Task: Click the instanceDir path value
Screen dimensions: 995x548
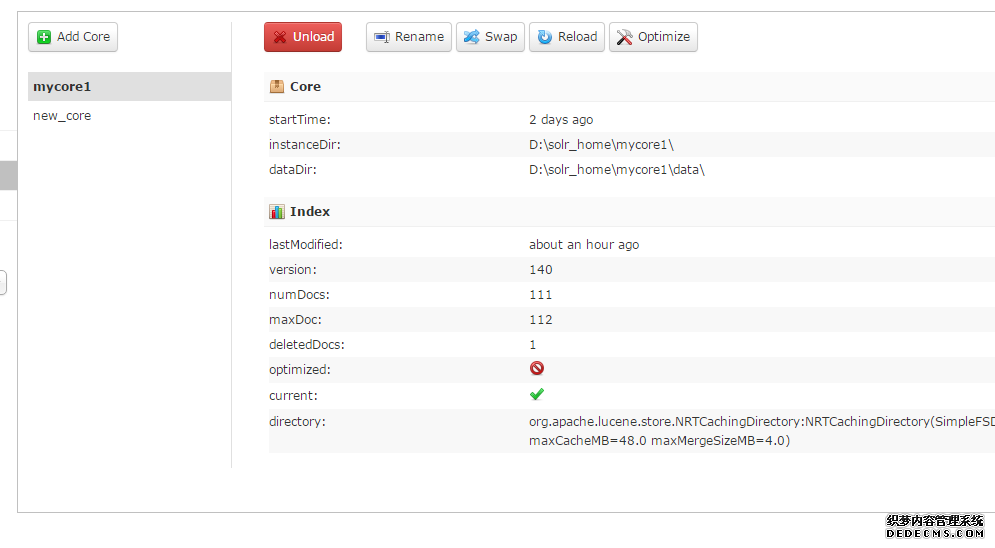Action: 602,145
